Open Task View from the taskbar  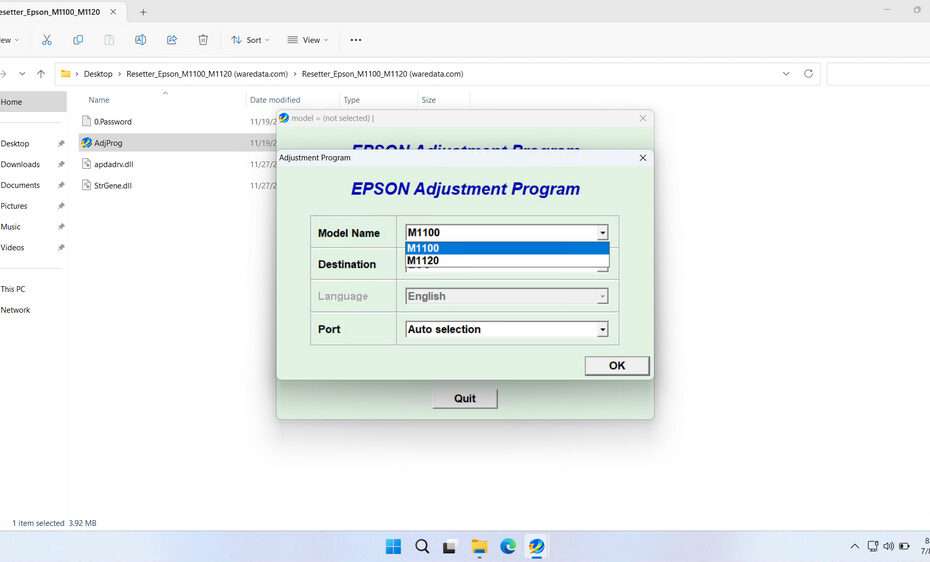pyautogui.click(x=450, y=546)
